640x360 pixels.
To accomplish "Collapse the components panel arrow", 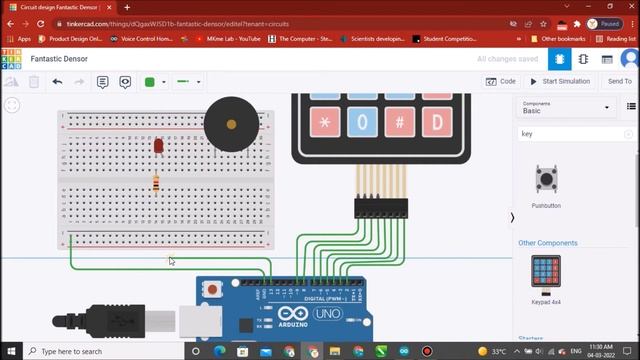I will point(512,218).
